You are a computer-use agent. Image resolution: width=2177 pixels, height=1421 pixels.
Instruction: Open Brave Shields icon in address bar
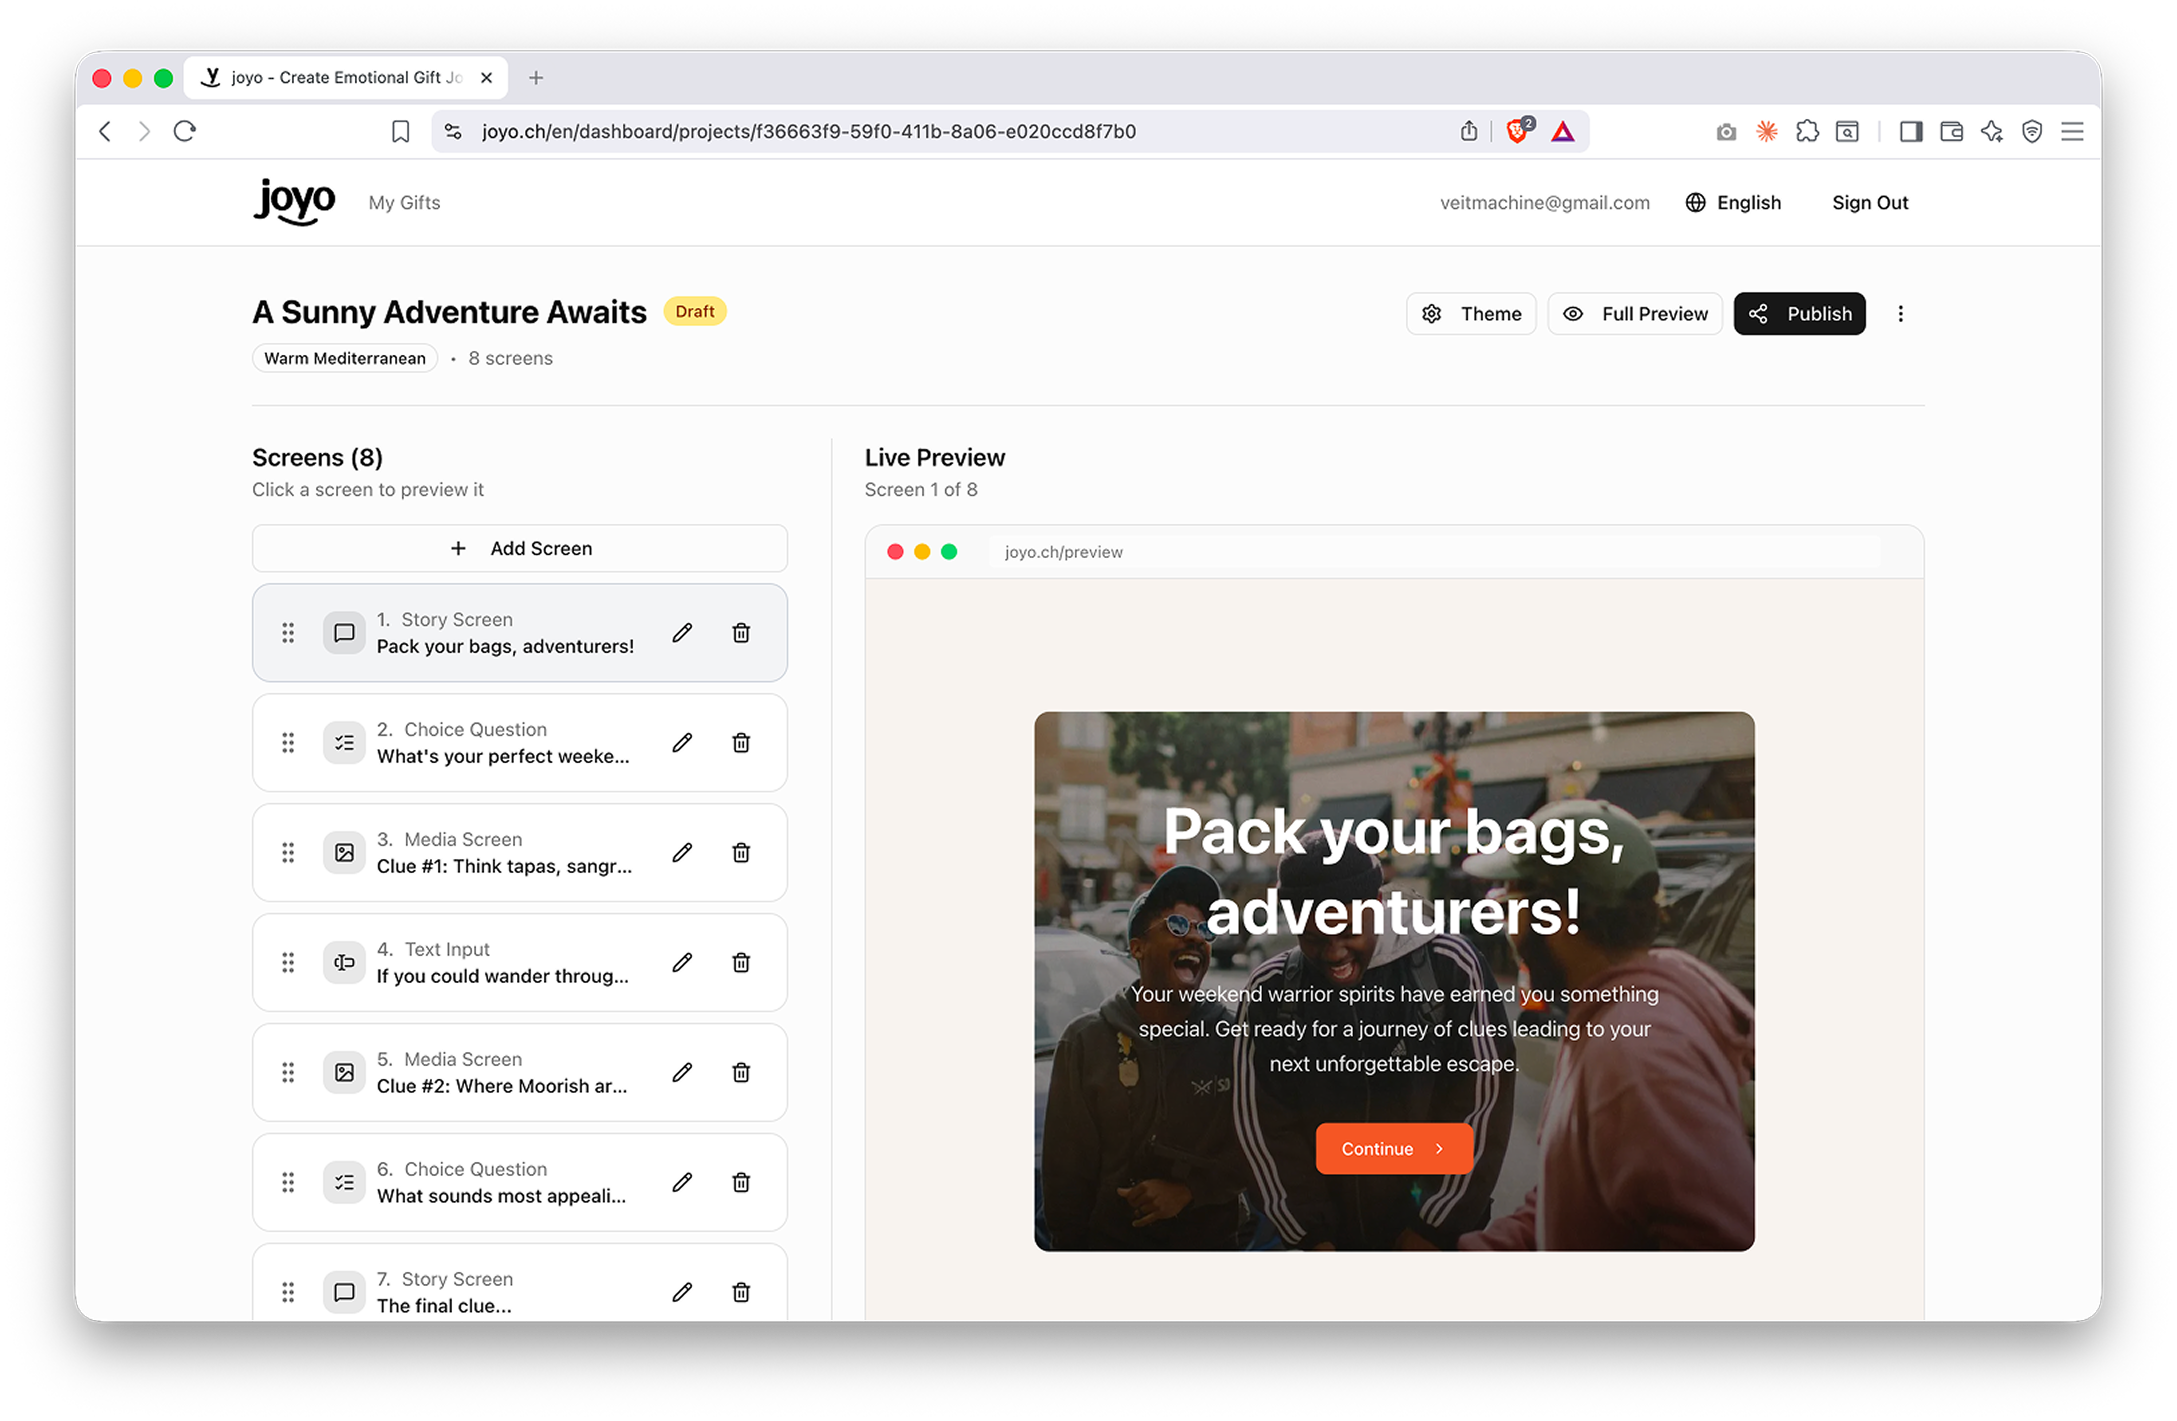tap(1517, 131)
